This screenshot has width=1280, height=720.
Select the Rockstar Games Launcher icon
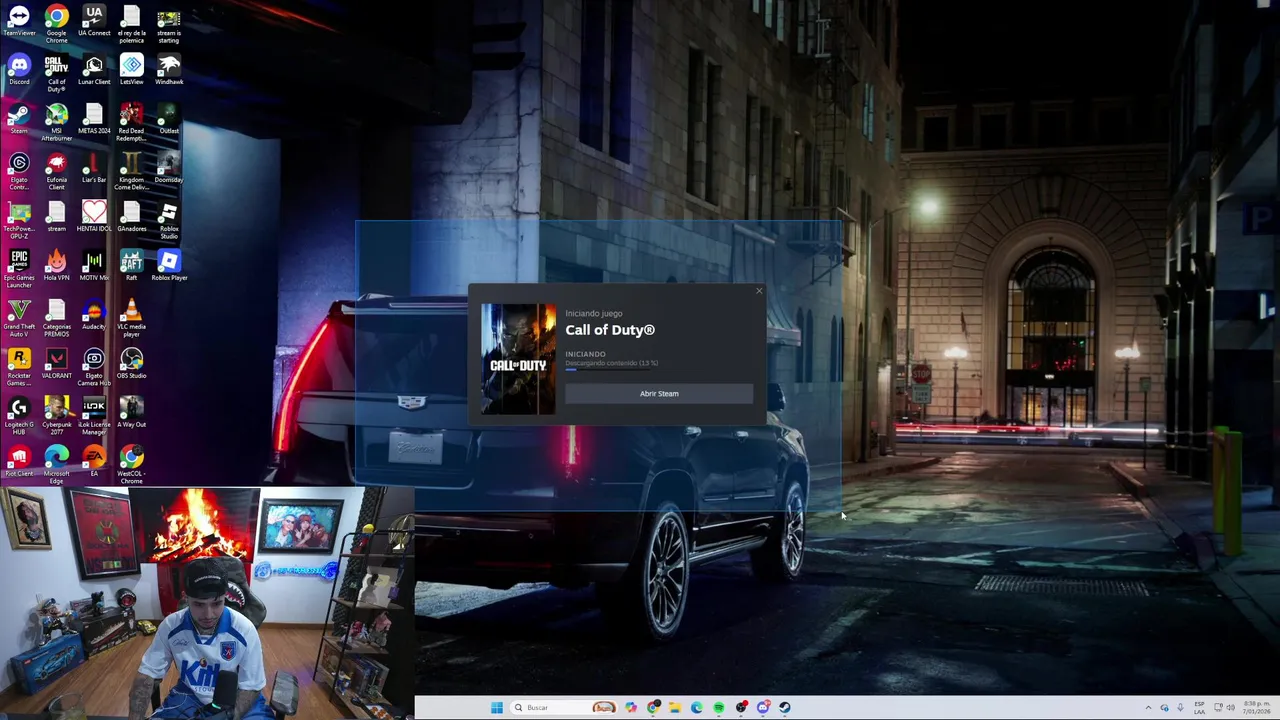[x=19, y=367]
